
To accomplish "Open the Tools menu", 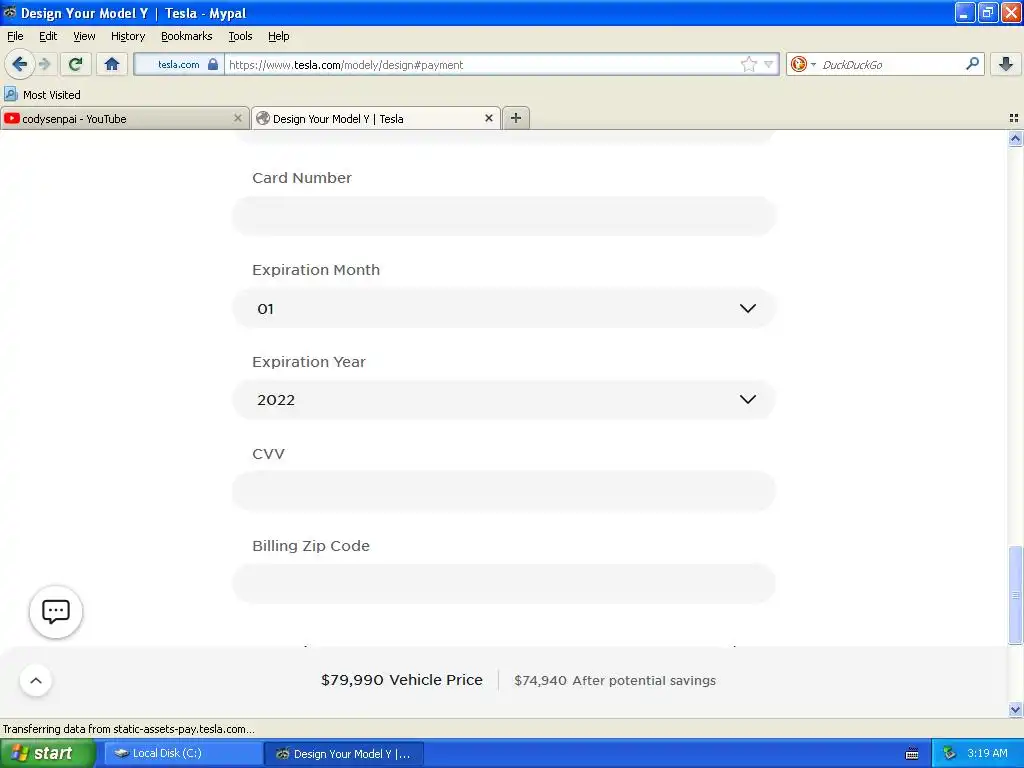I will click(240, 36).
